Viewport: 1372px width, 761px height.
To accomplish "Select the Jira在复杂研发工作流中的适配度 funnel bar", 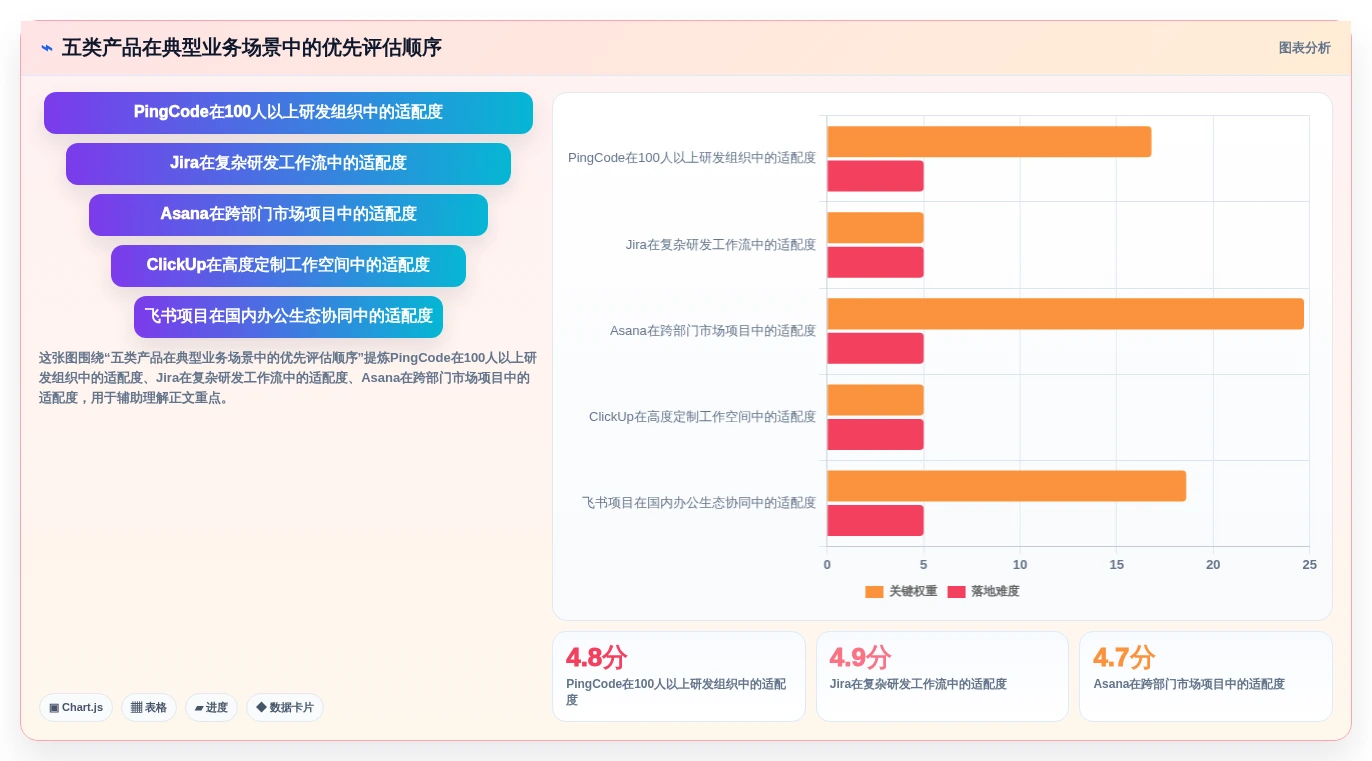I will pyautogui.click(x=288, y=164).
